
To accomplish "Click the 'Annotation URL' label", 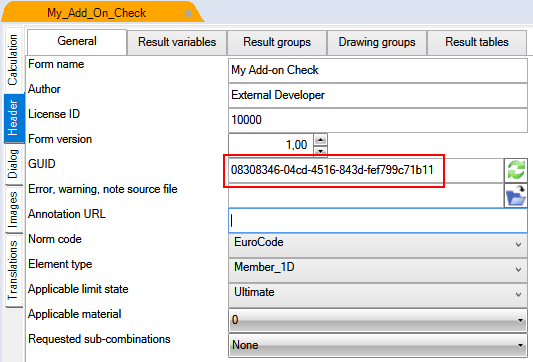I will 67,214.
